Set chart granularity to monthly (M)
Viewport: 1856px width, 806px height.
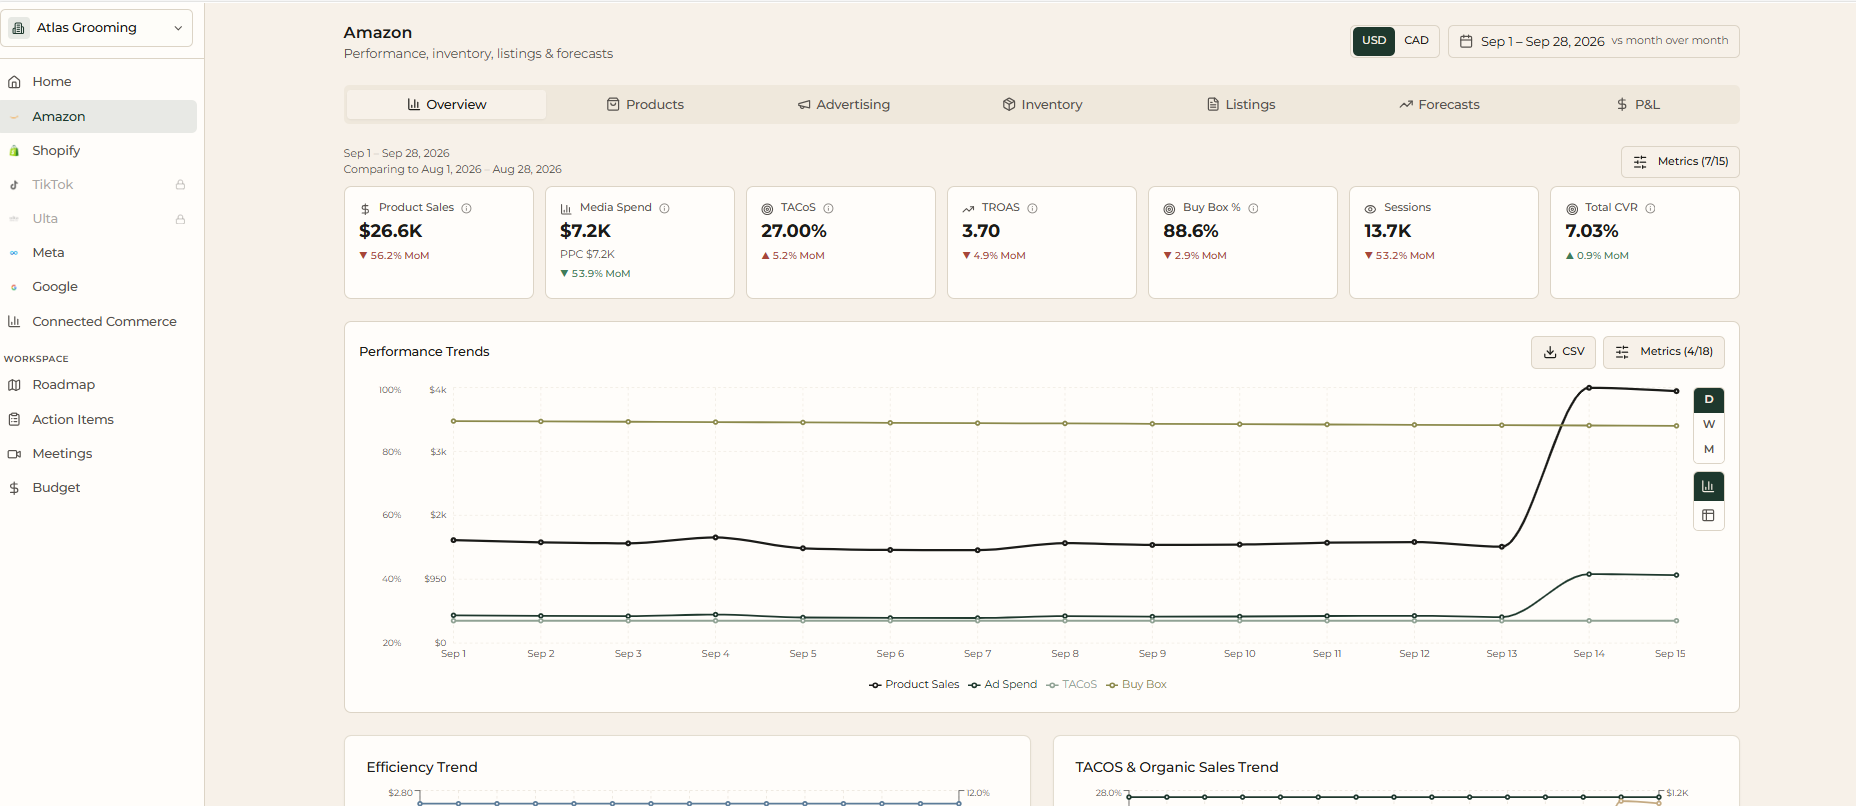pos(1709,450)
